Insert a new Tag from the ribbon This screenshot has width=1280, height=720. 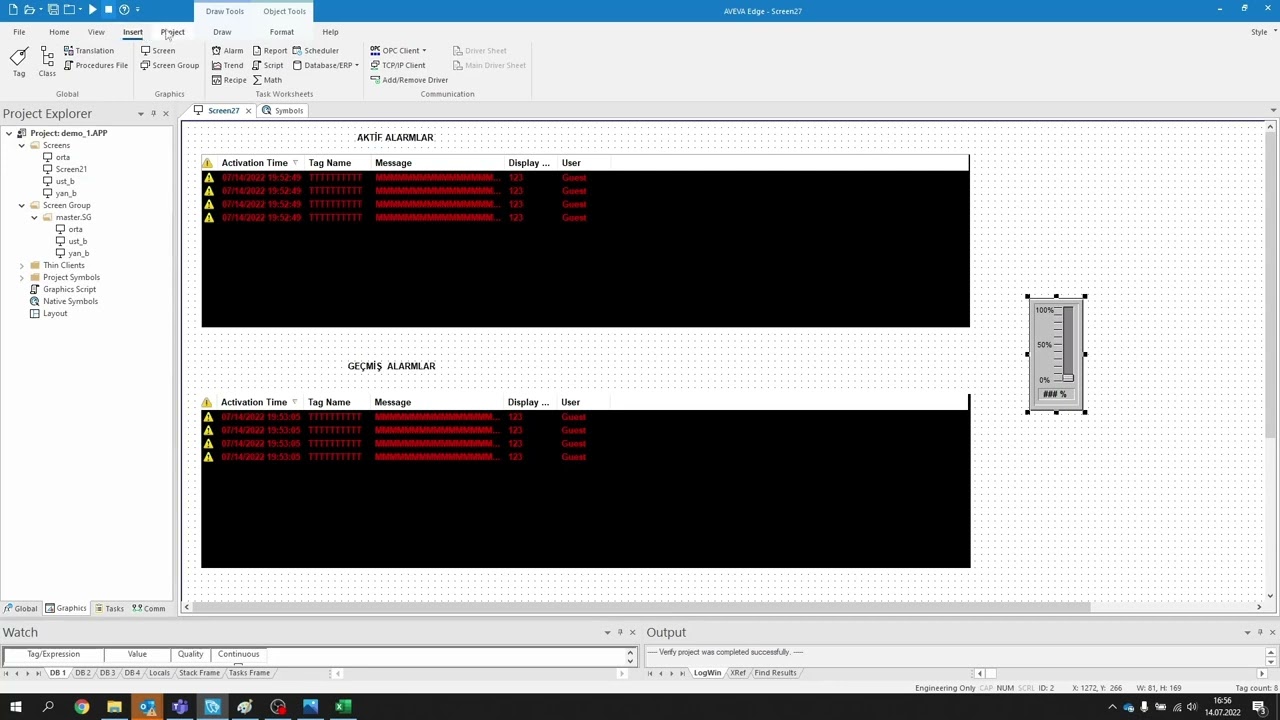(x=18, y=61)
